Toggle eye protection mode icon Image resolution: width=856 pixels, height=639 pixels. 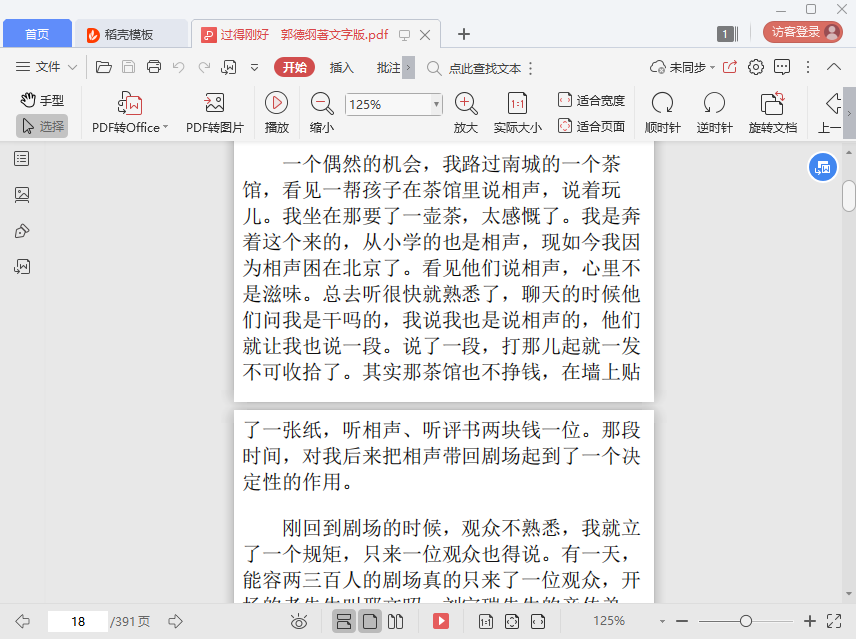(299, 622)
